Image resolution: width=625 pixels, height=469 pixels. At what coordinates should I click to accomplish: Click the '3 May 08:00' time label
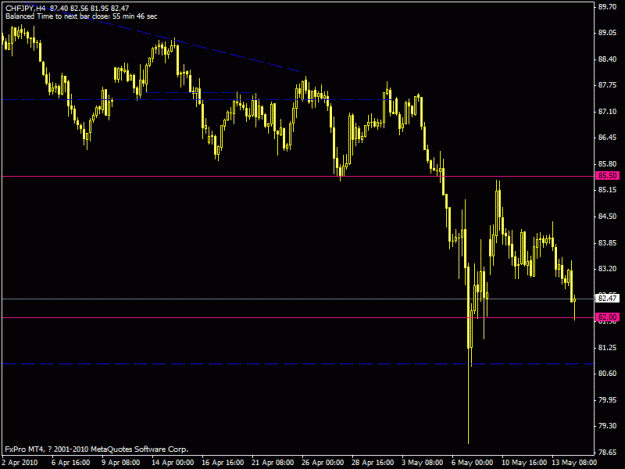point(423,463)
